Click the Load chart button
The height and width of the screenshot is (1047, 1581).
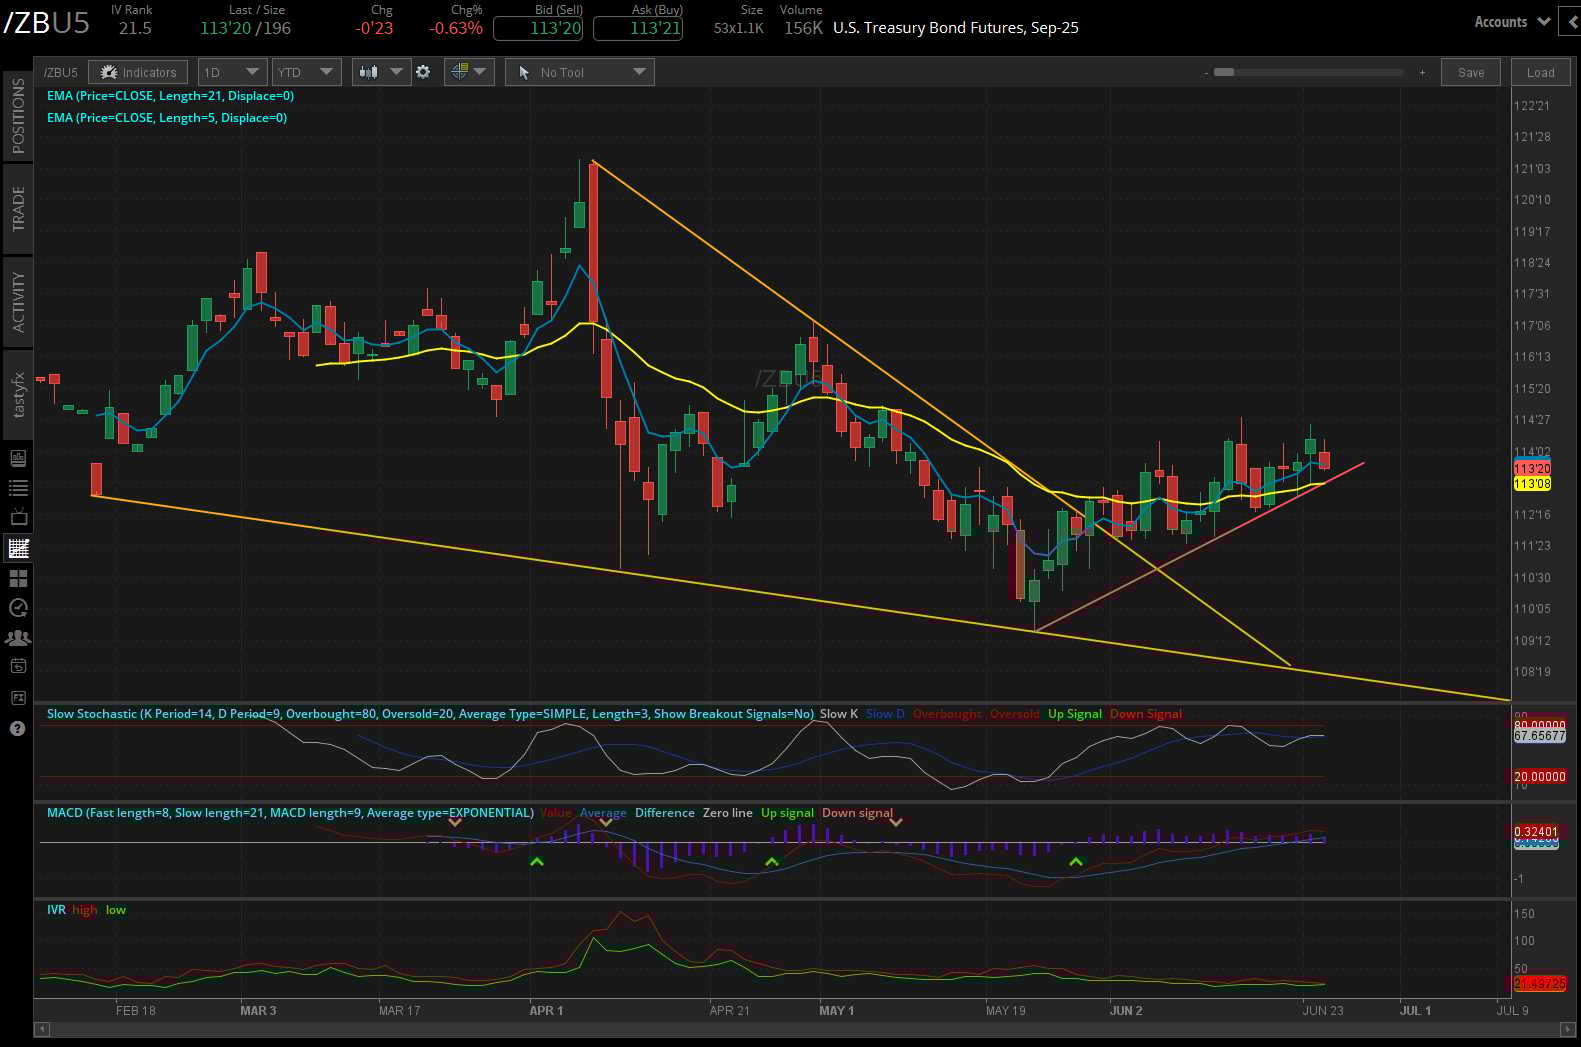(1540, 72)
